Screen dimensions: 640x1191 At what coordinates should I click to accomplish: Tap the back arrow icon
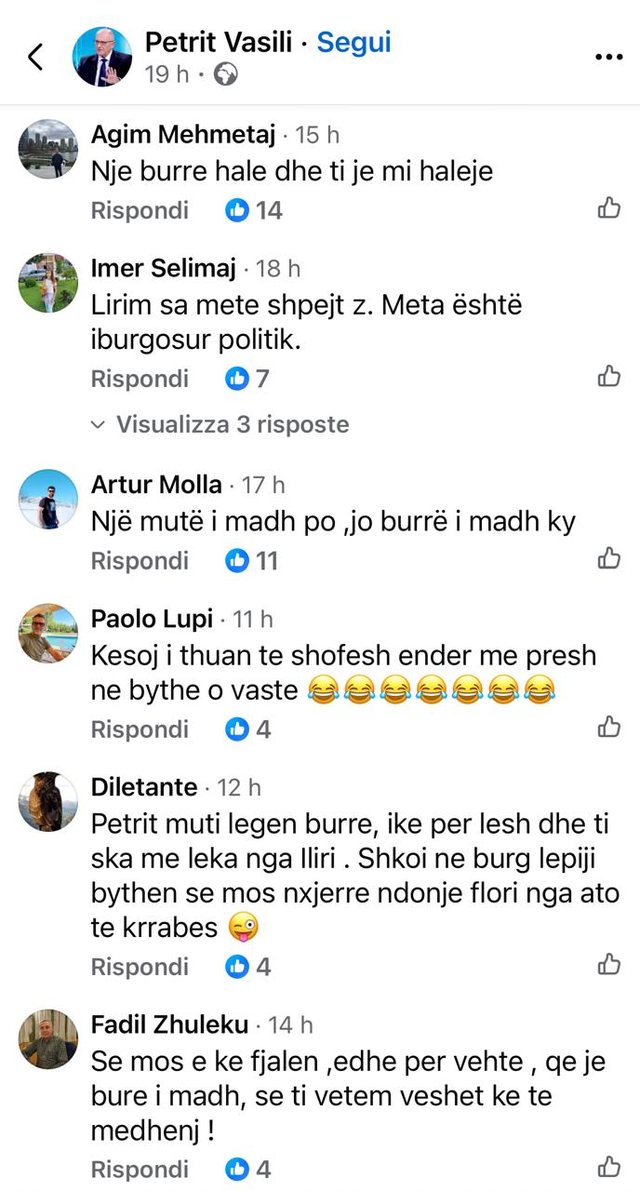[36, 57]
